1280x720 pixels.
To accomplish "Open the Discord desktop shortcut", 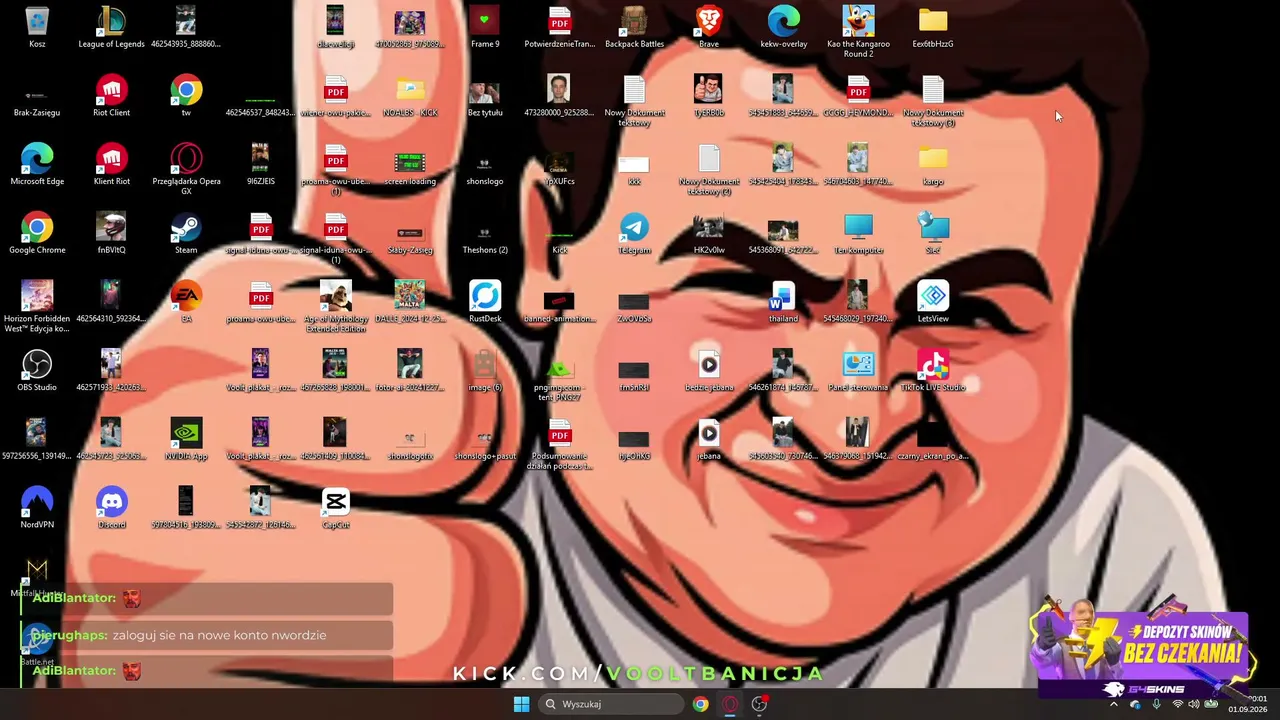I will click(111, 510).
